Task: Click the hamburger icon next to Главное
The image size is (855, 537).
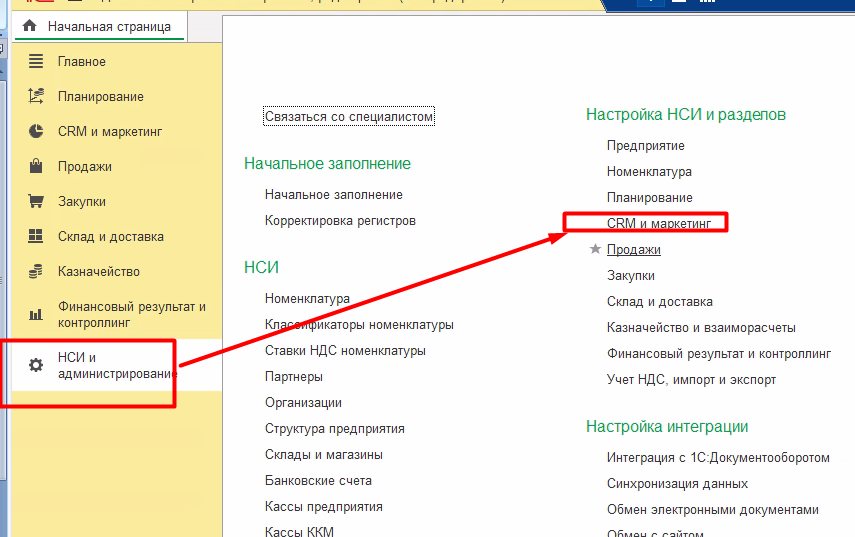Action: tap(36, 62)
